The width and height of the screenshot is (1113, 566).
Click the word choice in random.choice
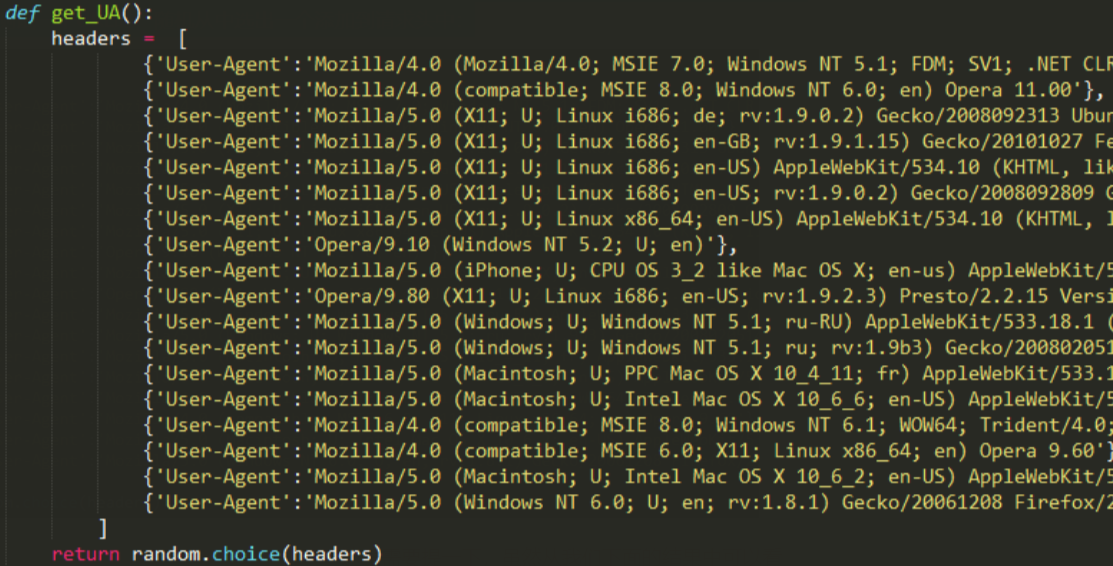click(x=246, y=554)
